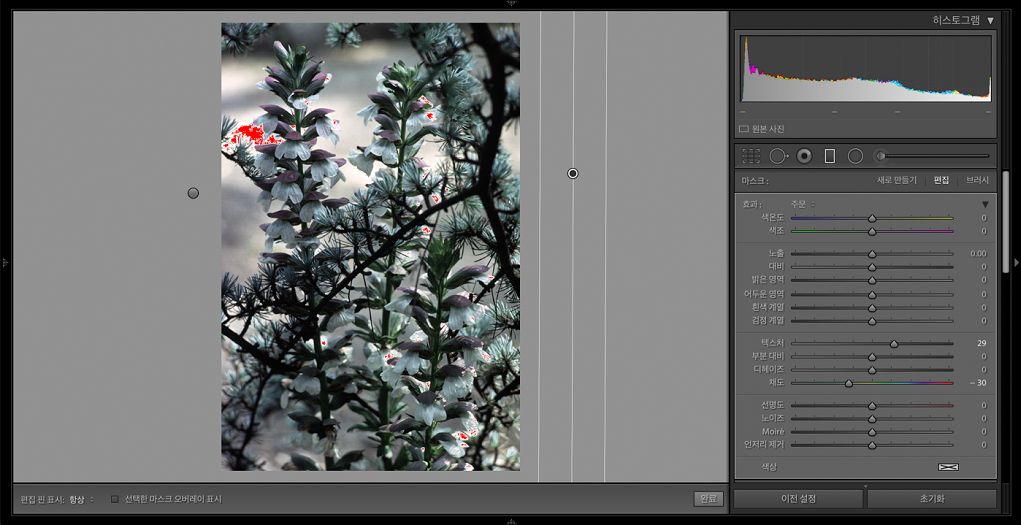Click the histogram graph area
The image size is (1021, 525).
tap(866, 68)
